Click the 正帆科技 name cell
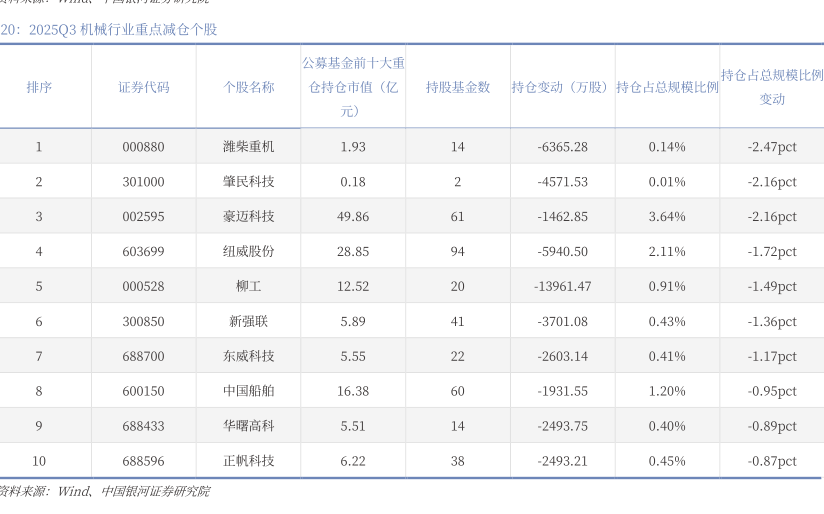This screenshot has height=514, width=824. pos(248,461)
